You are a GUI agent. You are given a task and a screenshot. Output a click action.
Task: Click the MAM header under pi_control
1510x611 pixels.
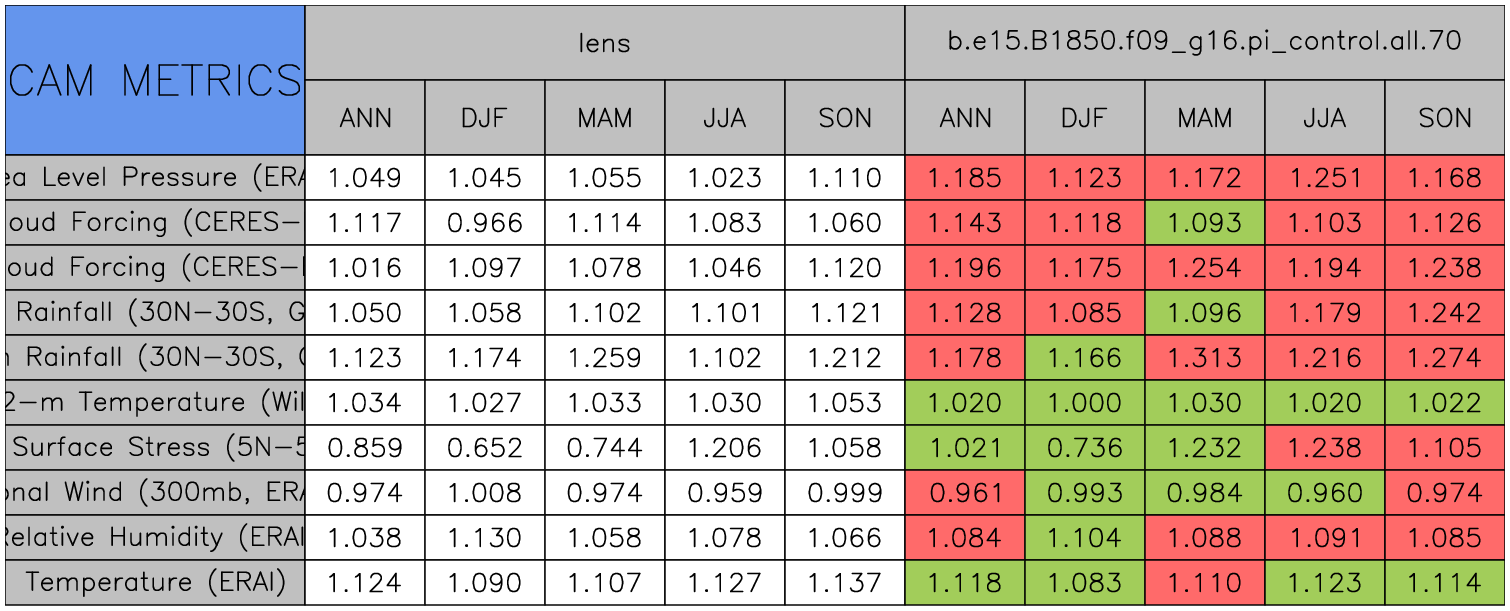tap(1205, 118)
